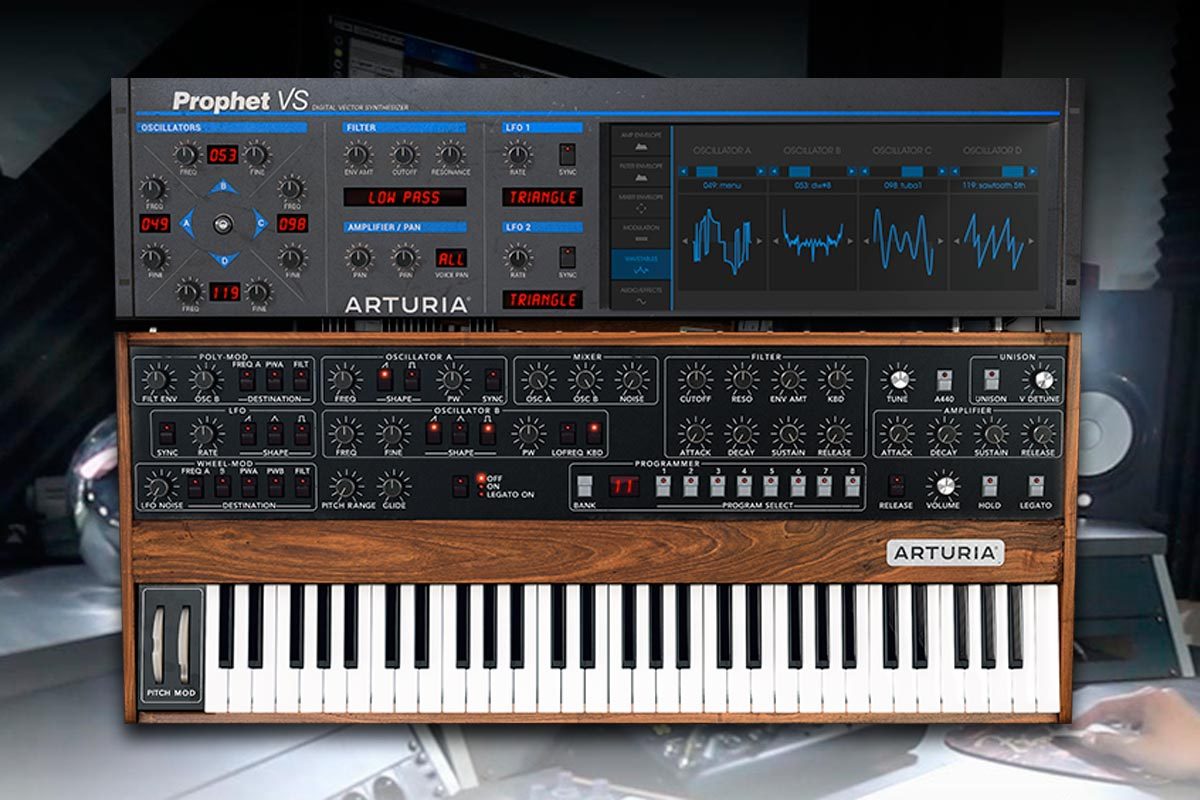Click joystick arrow D on Prophet VS

(x=223, y=260)
